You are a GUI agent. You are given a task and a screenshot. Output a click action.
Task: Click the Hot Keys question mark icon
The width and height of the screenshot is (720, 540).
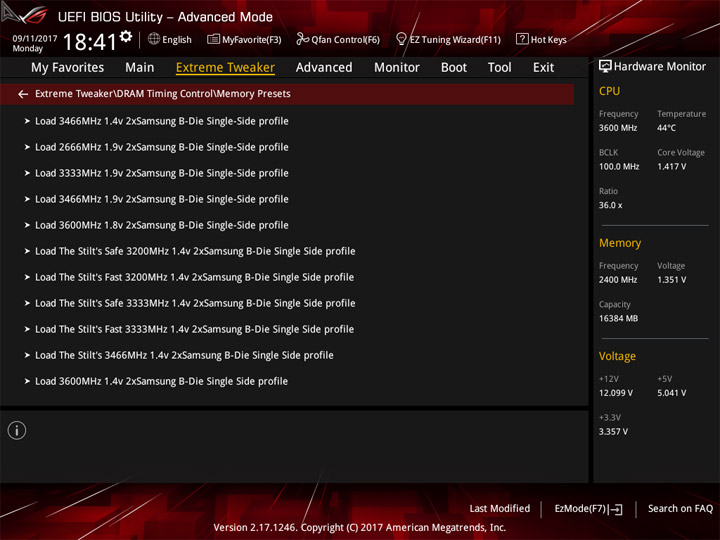(x=522, y=39)
